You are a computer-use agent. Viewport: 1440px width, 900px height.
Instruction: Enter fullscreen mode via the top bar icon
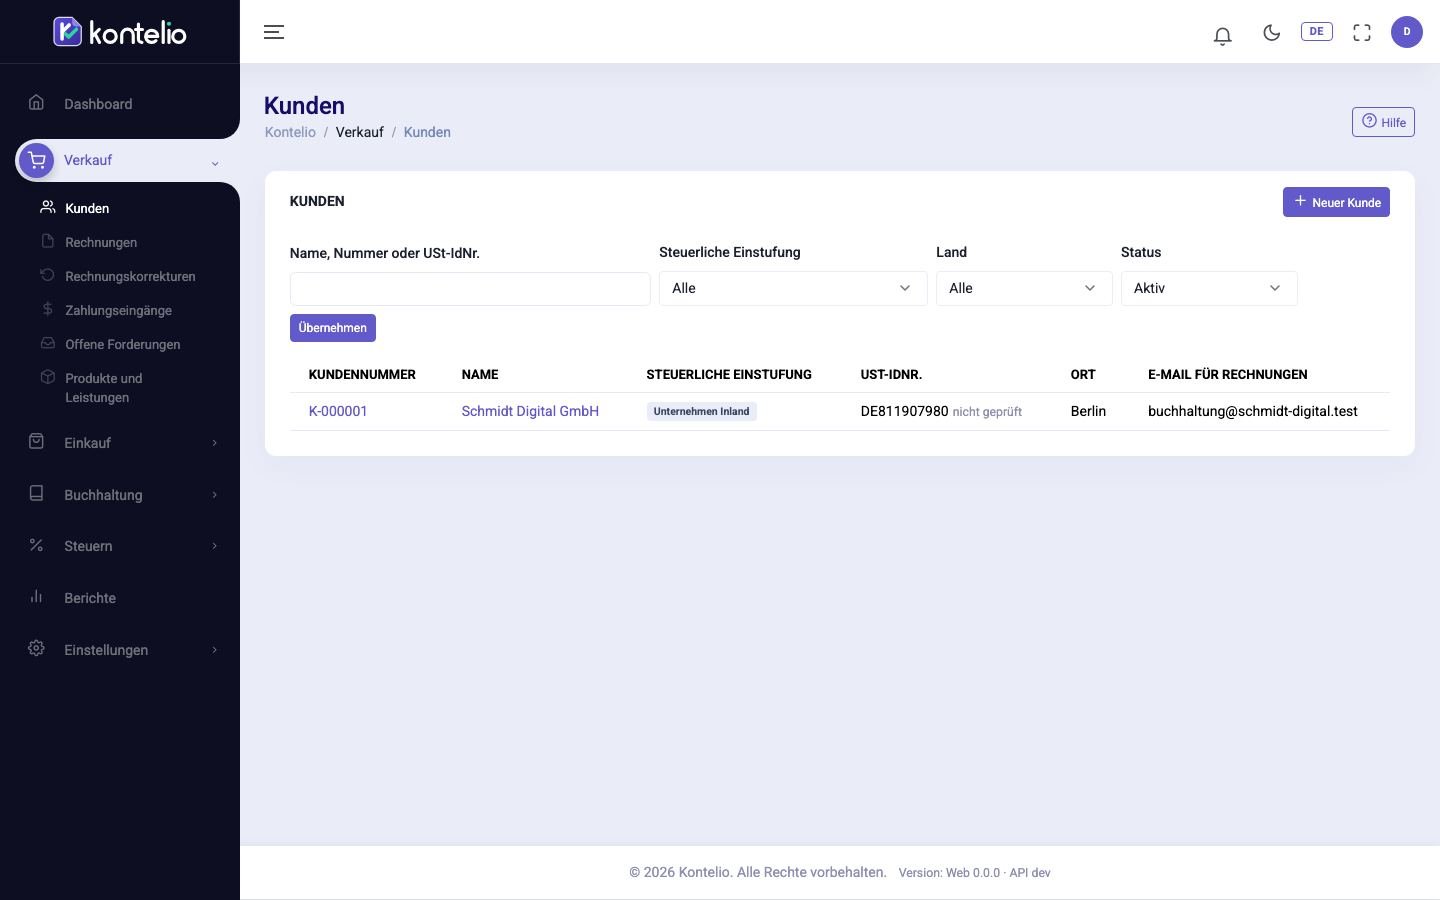pos(1362,32)
